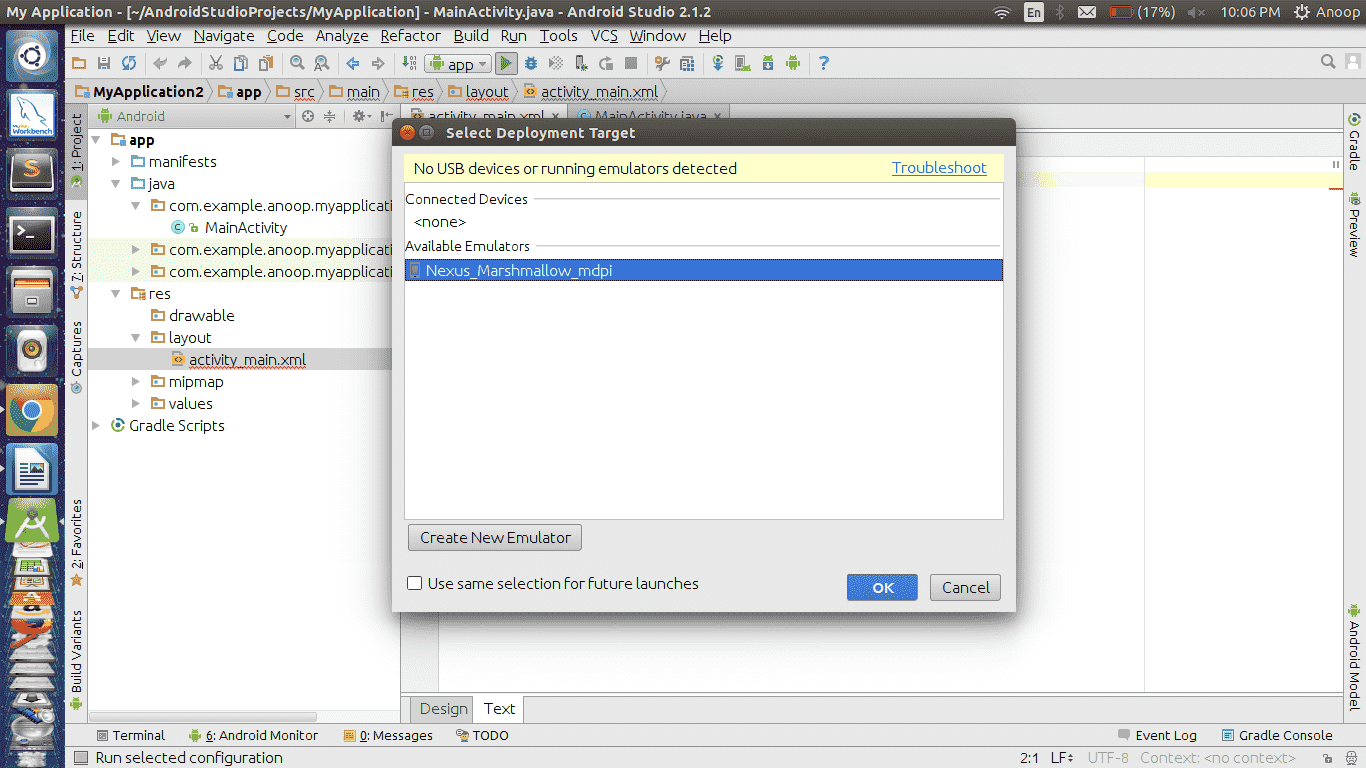This screenshot has height=768, width=1366.
Task: Click the Attach debugger to process icon
Action: [581, 63]
